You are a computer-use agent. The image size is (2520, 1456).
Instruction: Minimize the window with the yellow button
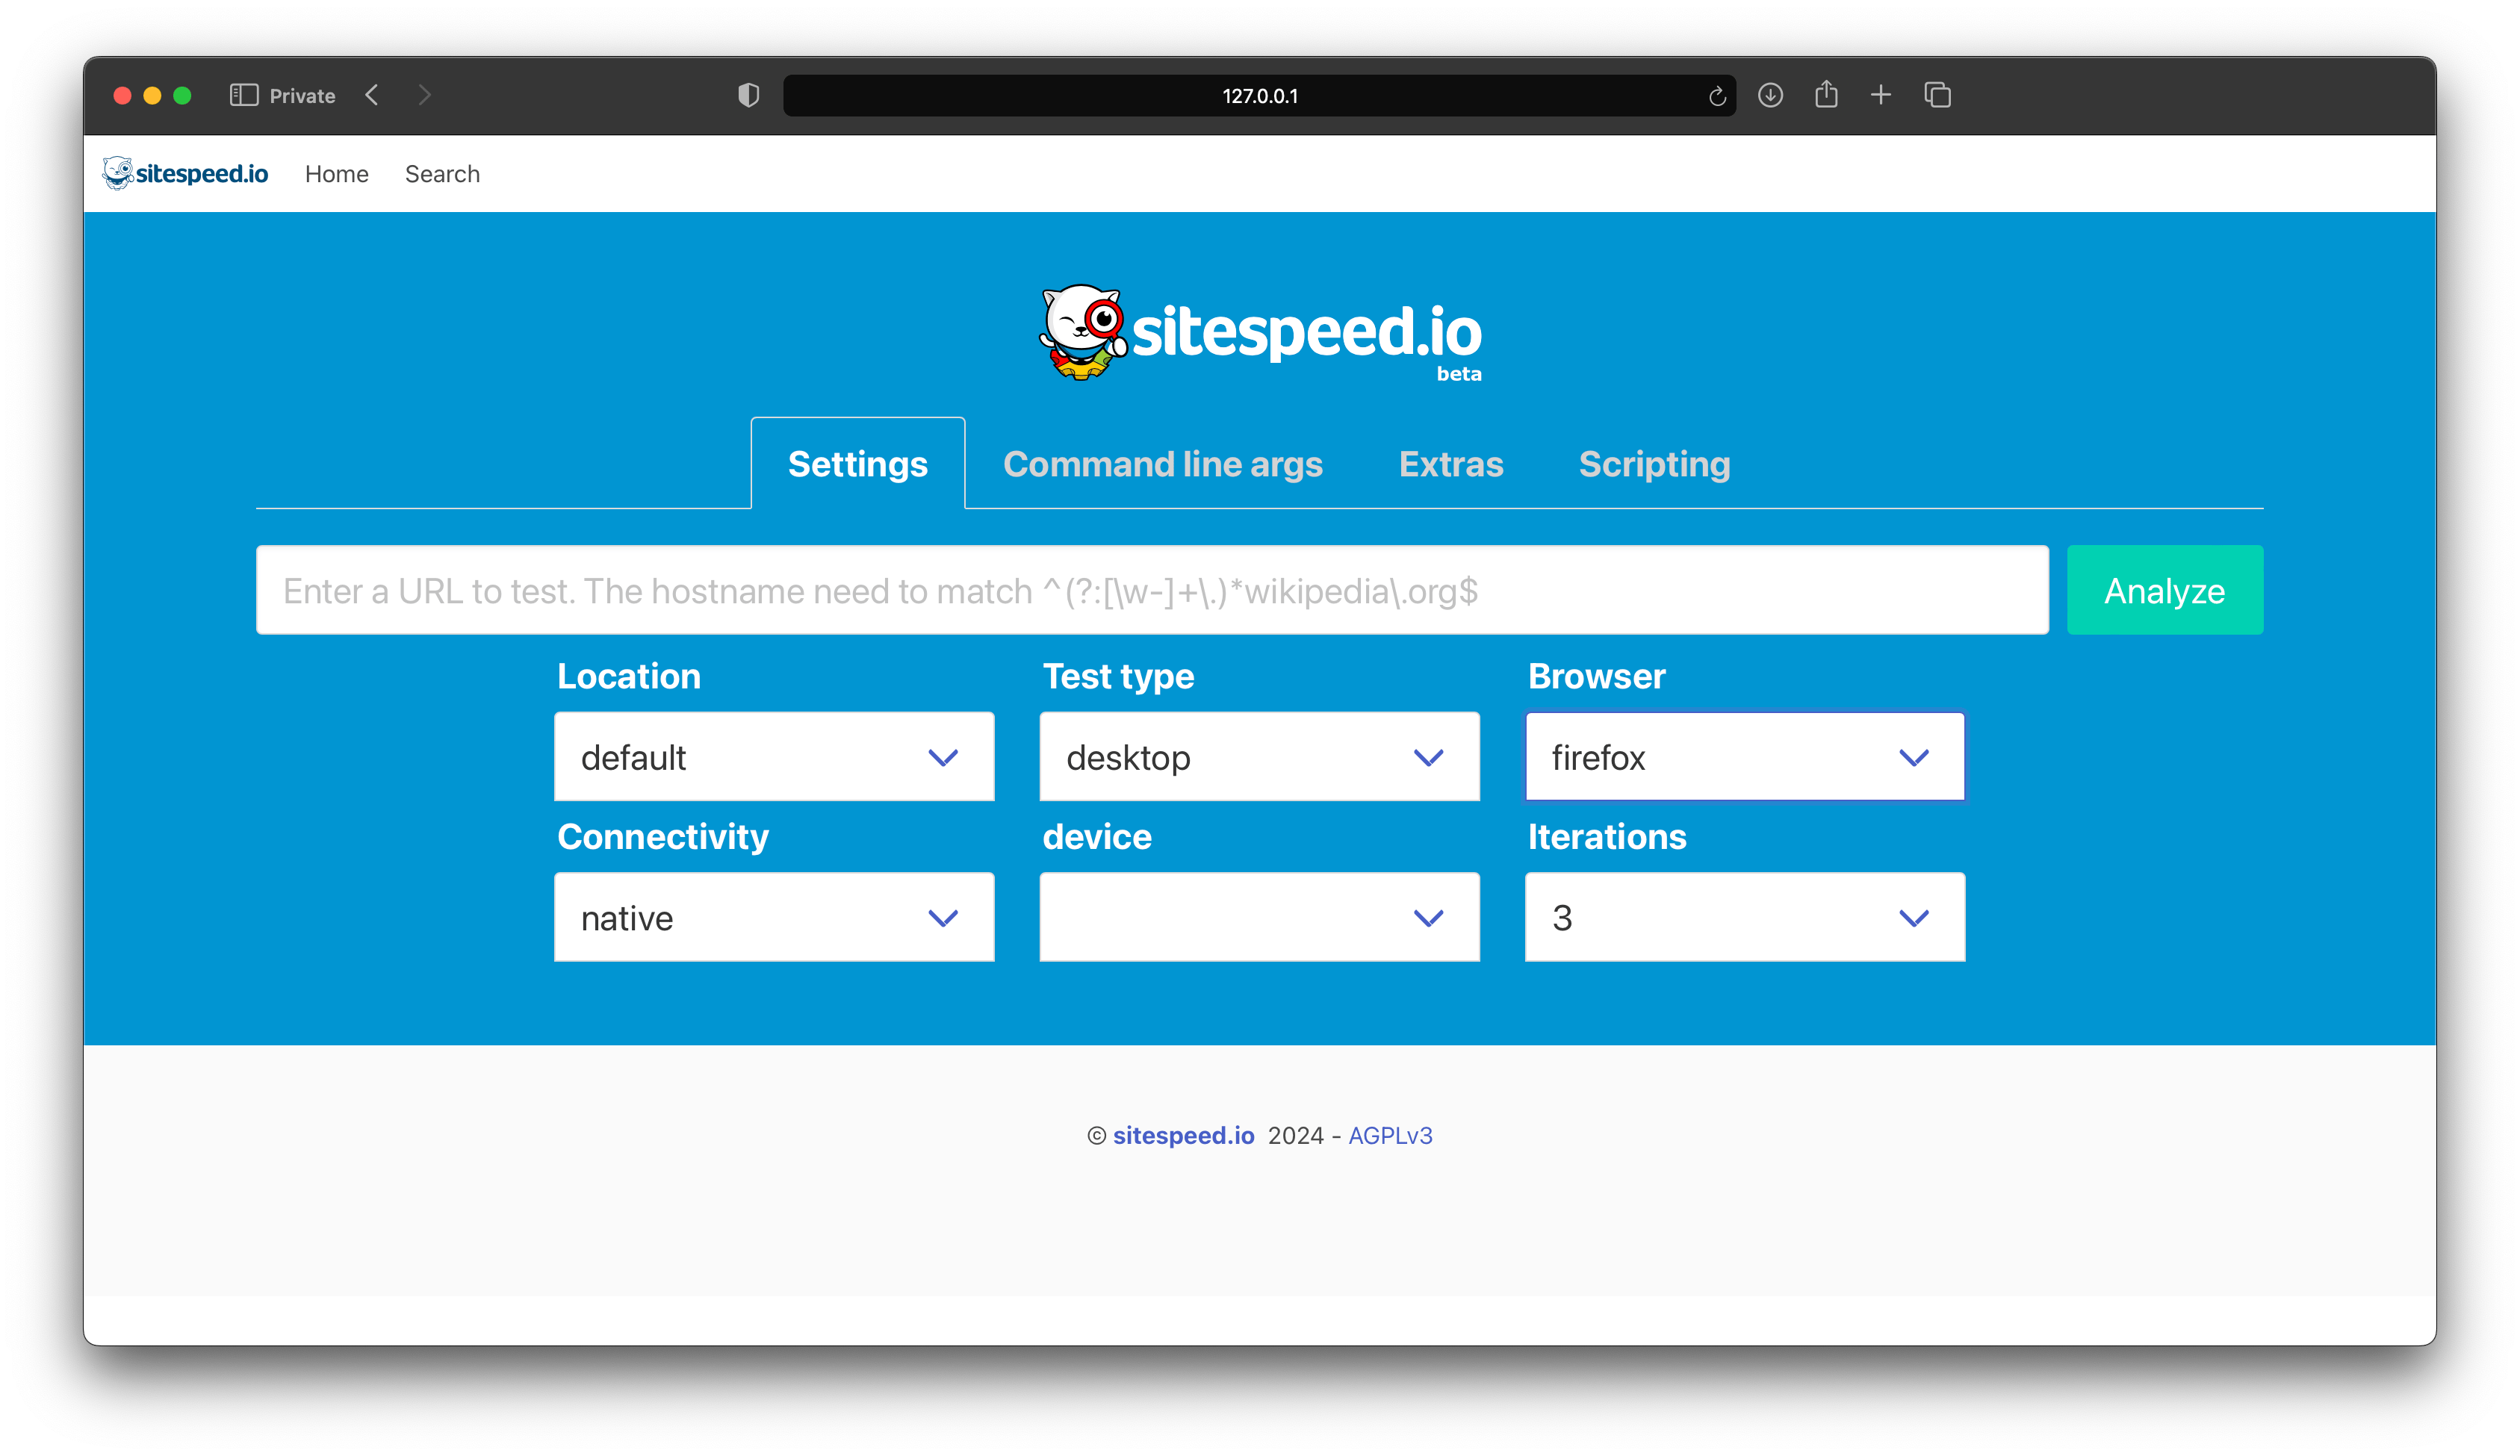pyautogui.click(x=152, y=95)
